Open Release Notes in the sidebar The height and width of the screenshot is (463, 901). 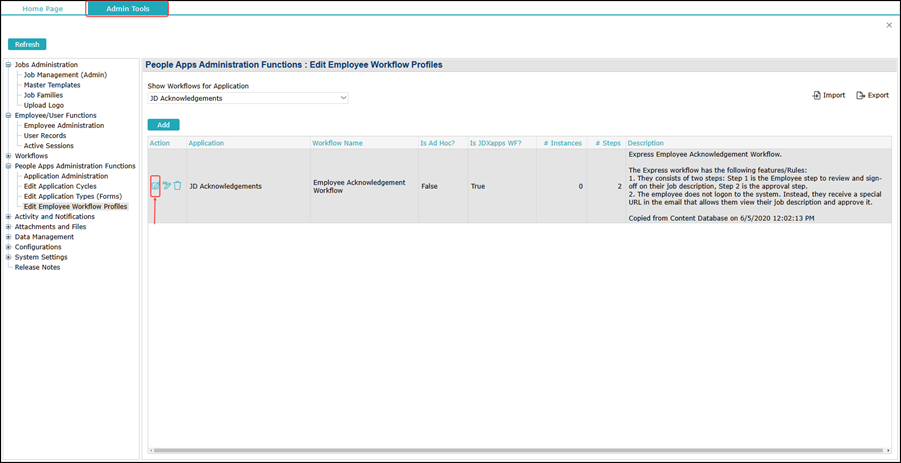coord(37,267)
